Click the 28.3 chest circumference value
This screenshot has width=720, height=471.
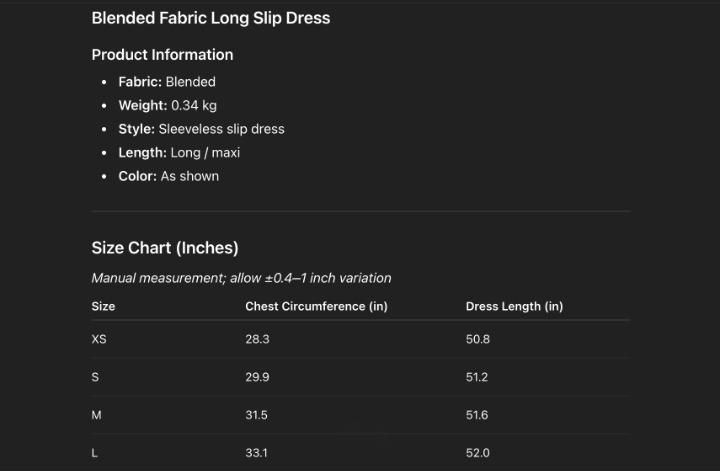coord(257,339)
